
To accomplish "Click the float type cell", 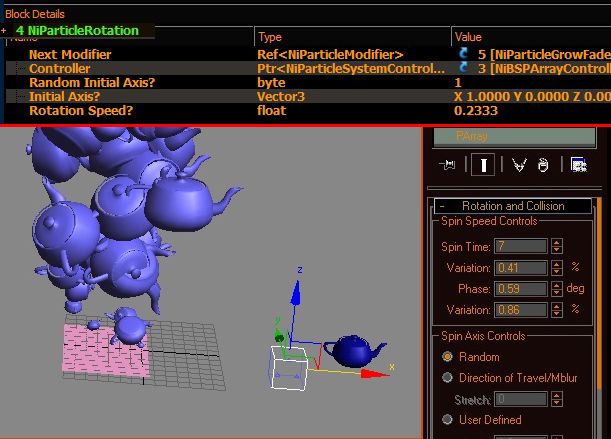I will click(x=272, y=110).
